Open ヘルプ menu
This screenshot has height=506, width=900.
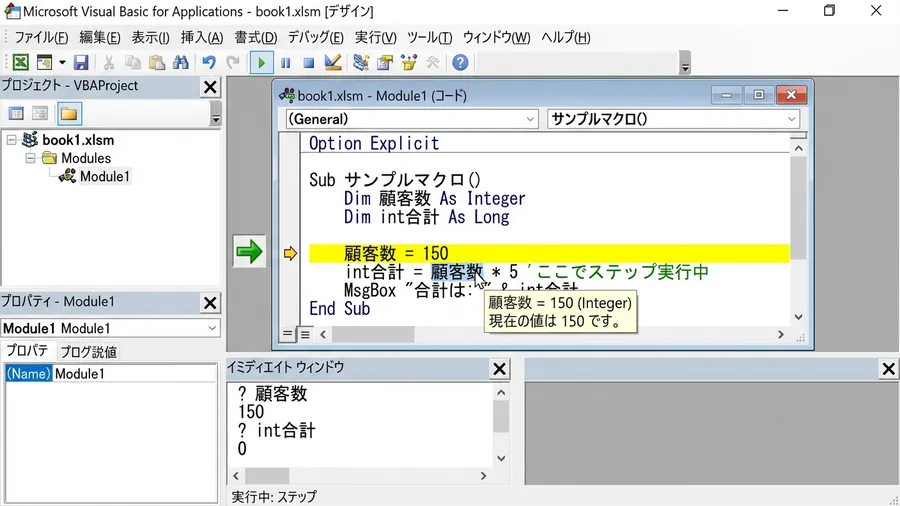click(x=565, y=37)
